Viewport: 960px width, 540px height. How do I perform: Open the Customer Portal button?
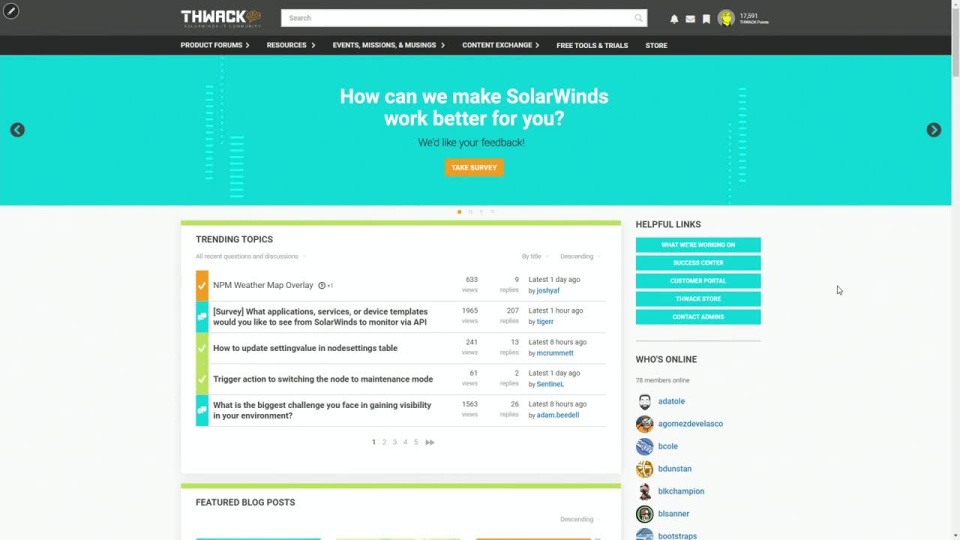tap(698, 281)
